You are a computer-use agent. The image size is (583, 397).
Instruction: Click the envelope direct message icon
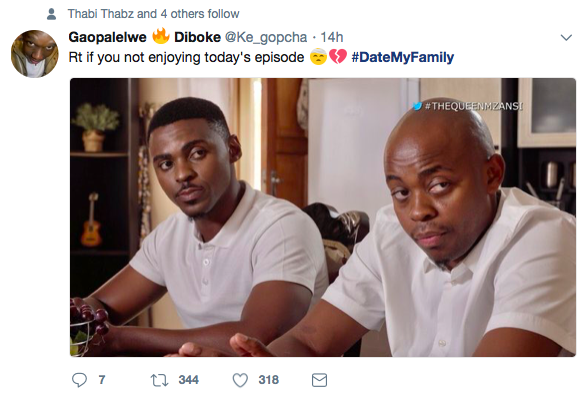pyautogui.click(x=319, y=380)
